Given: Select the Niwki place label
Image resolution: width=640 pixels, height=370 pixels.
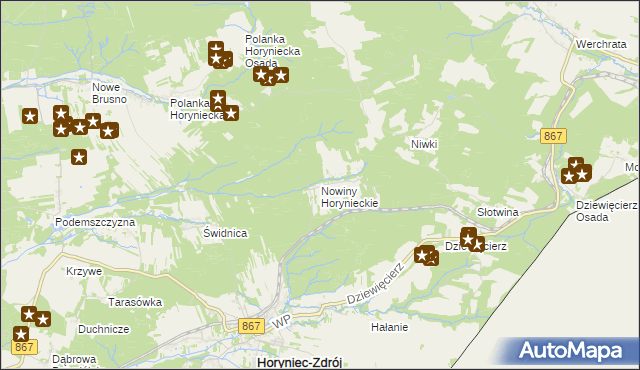Looking at the screenshot, I should click(424, 144).
